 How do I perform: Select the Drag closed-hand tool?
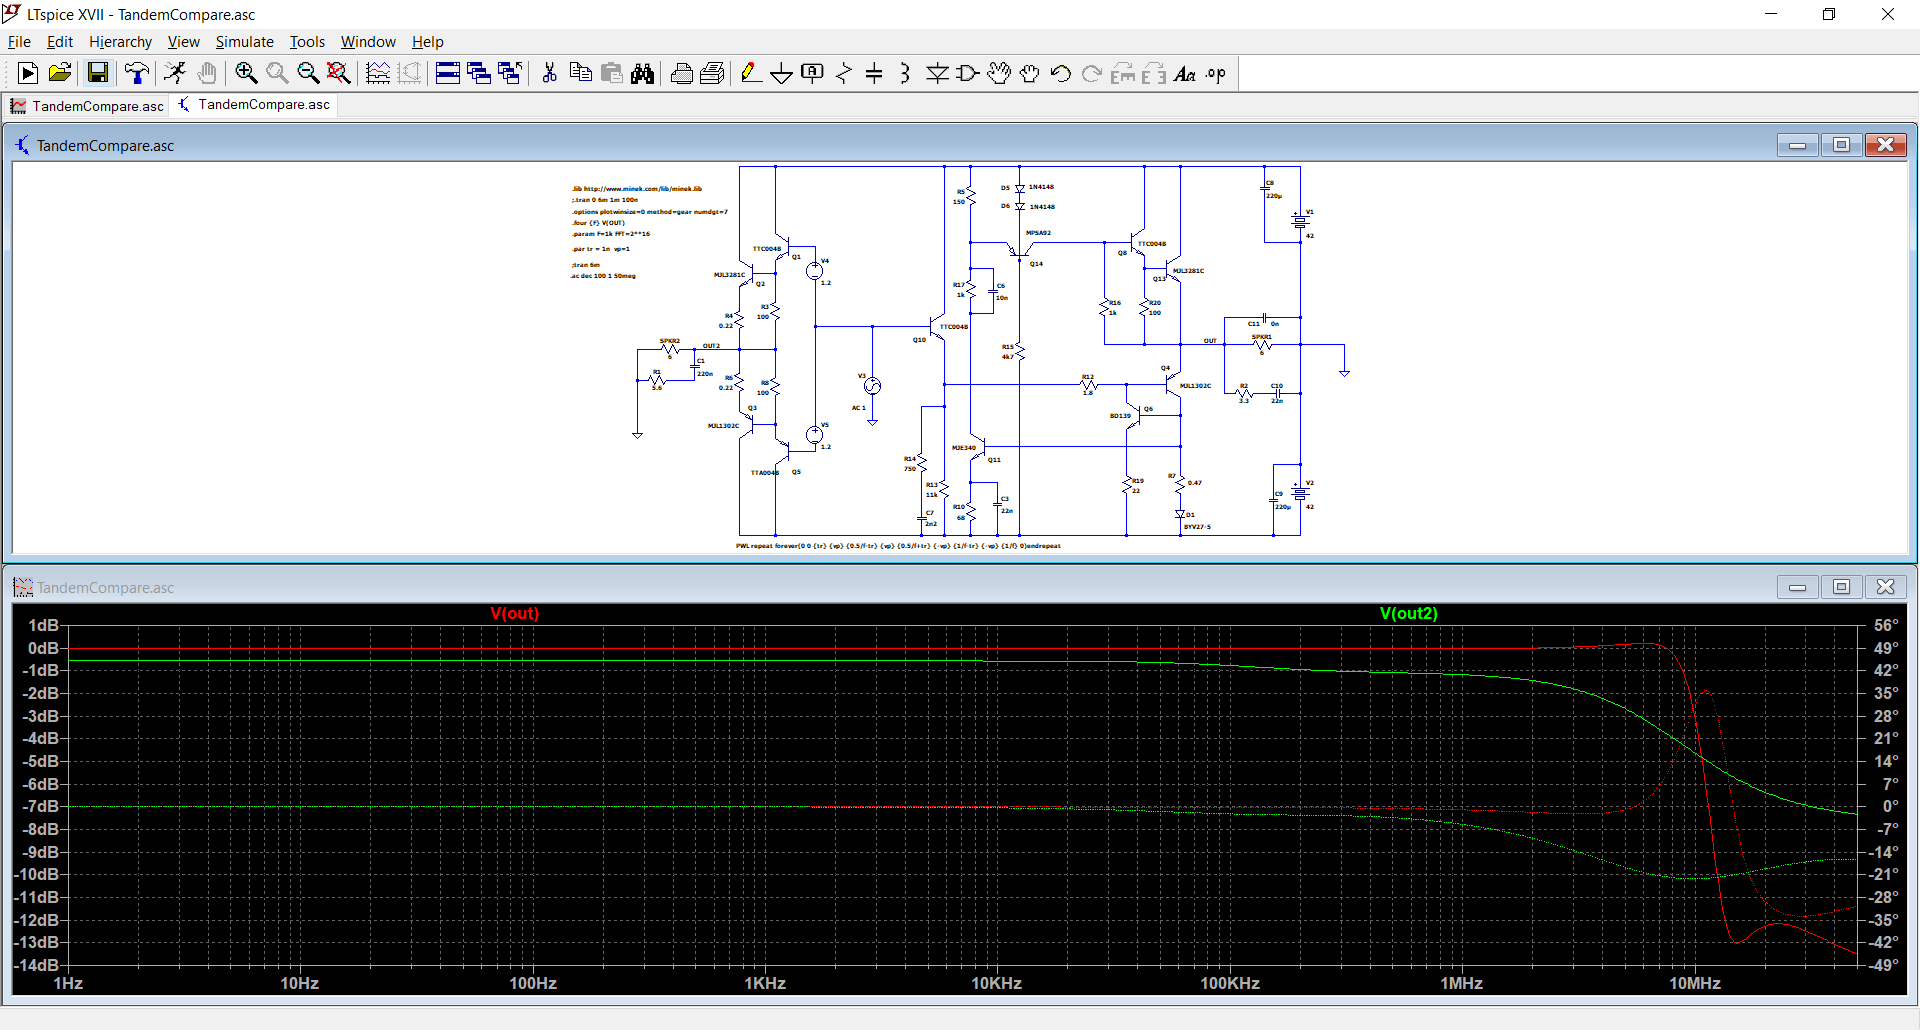1030,73
